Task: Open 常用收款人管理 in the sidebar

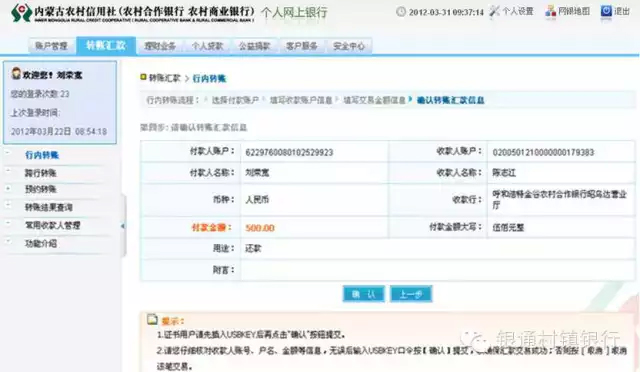Action: (53, 225)
